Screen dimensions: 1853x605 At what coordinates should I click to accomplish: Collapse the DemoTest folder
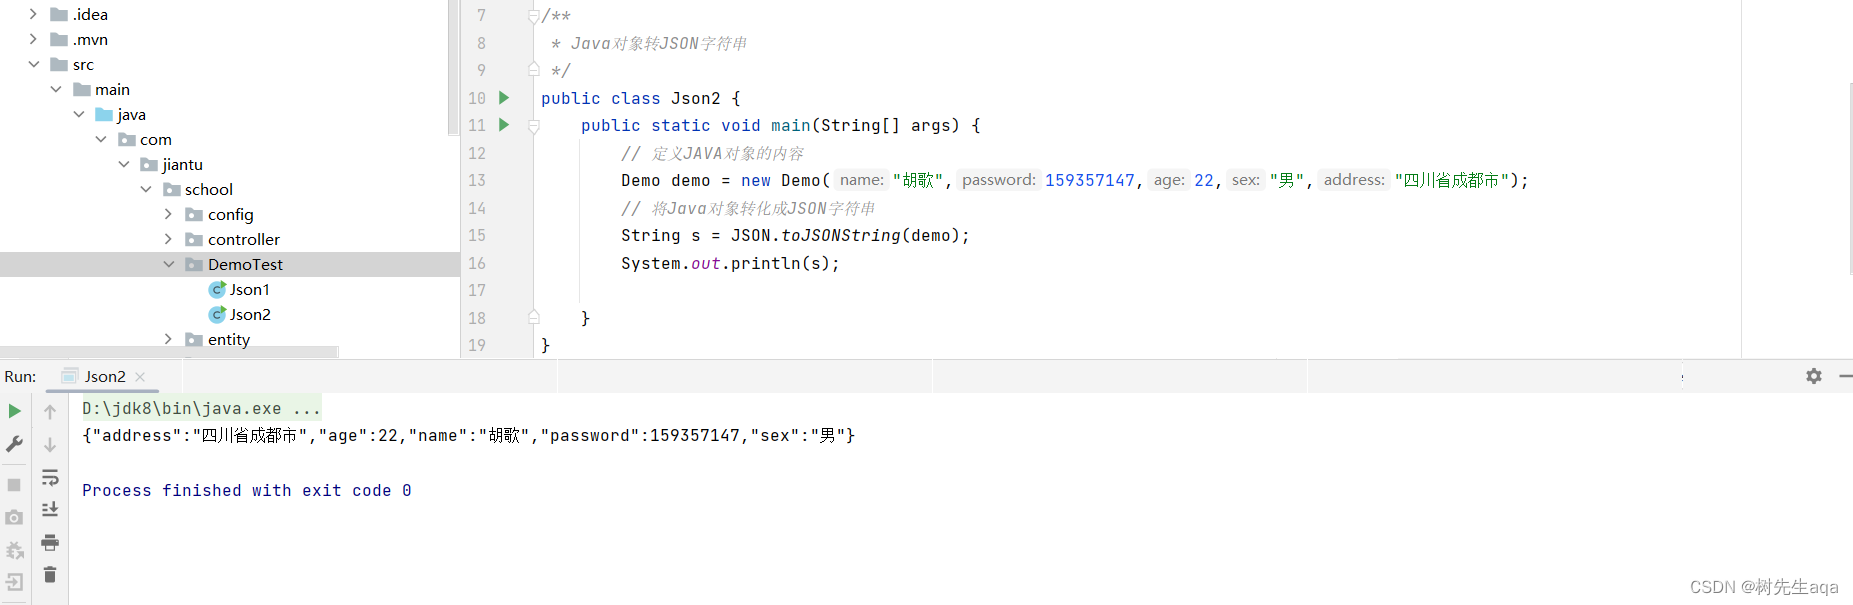click(x=168, y=264)
